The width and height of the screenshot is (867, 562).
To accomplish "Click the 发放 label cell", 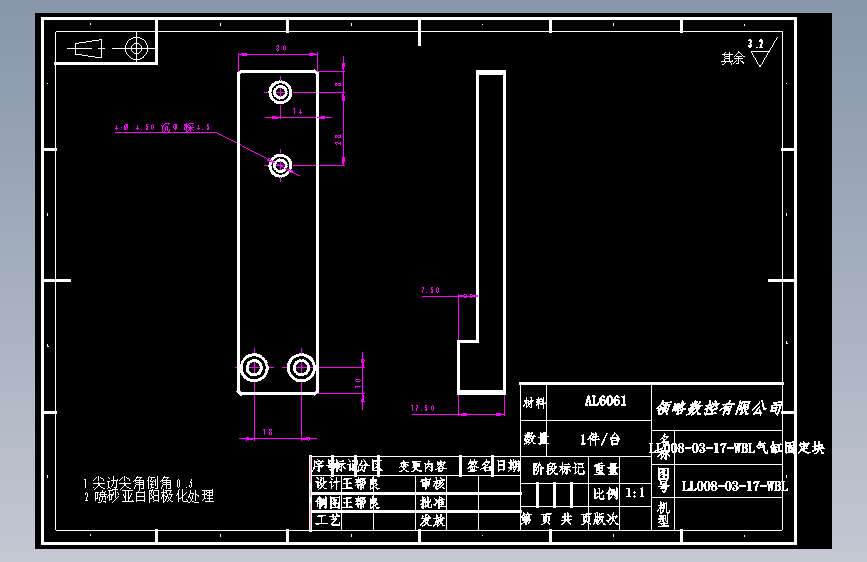I will 432,521.
